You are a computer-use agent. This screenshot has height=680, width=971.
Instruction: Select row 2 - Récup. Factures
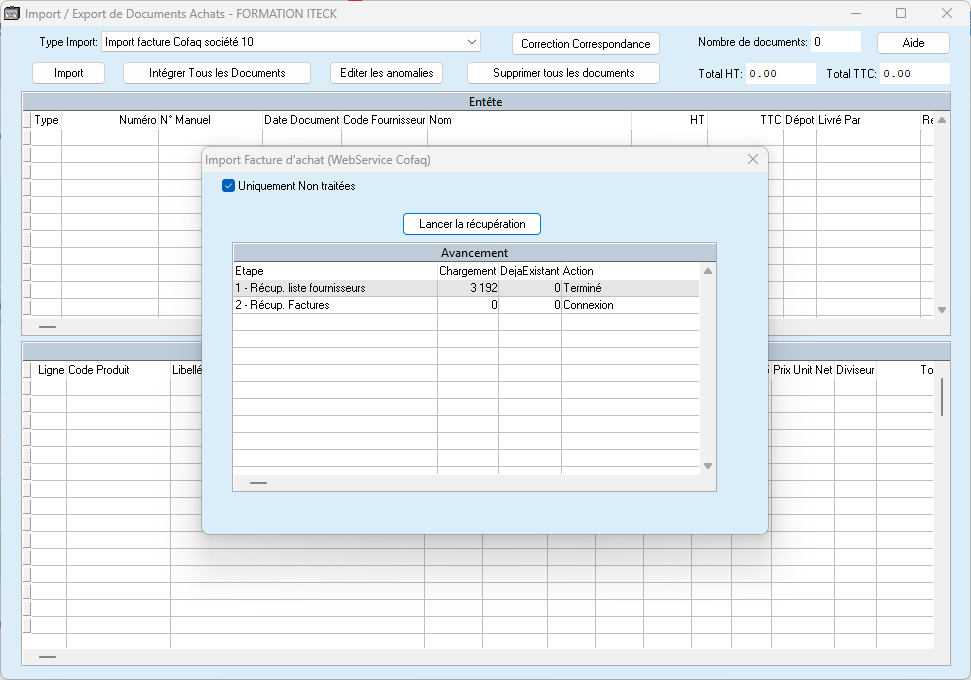pyautogui.click(x=466, y=305)
